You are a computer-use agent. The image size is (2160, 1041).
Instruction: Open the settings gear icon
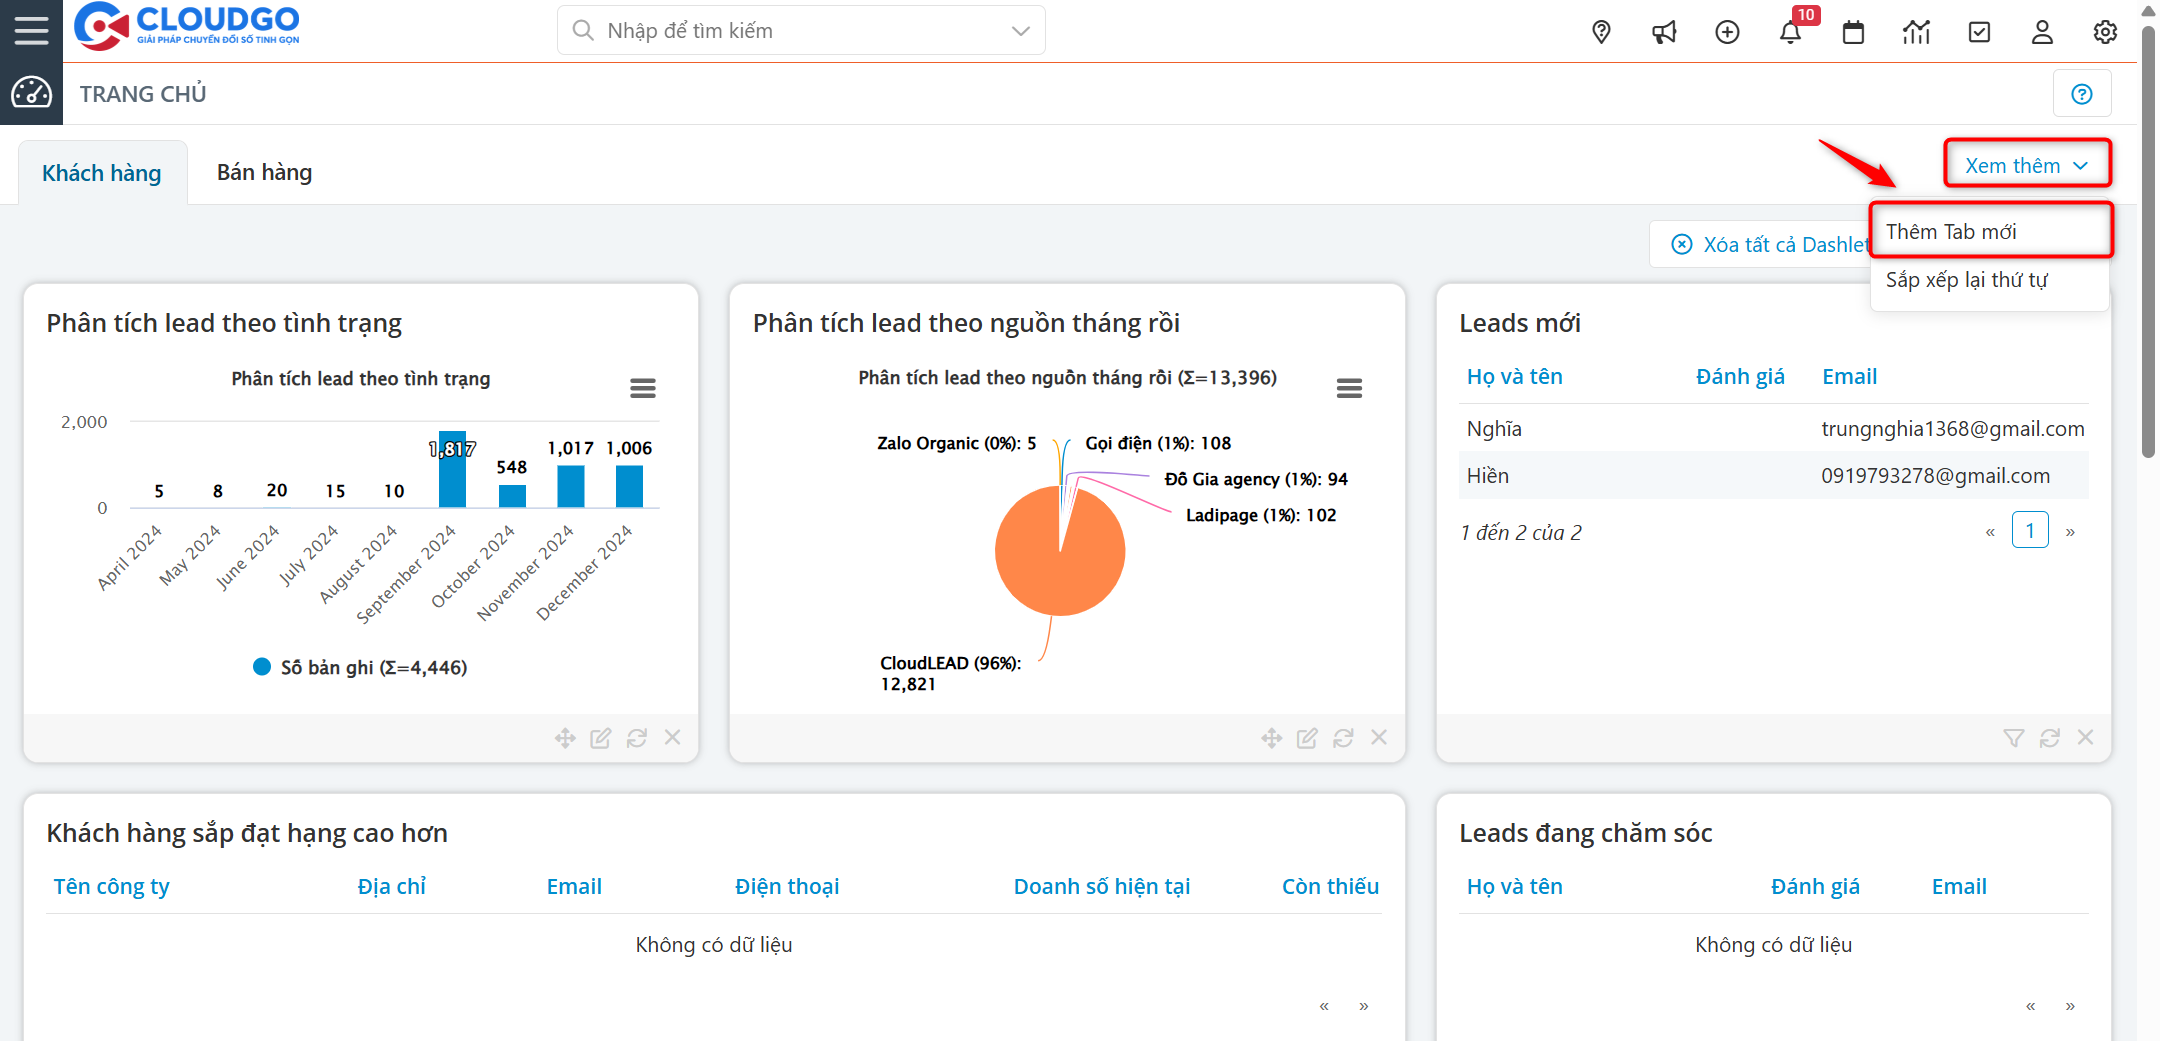2105,32
